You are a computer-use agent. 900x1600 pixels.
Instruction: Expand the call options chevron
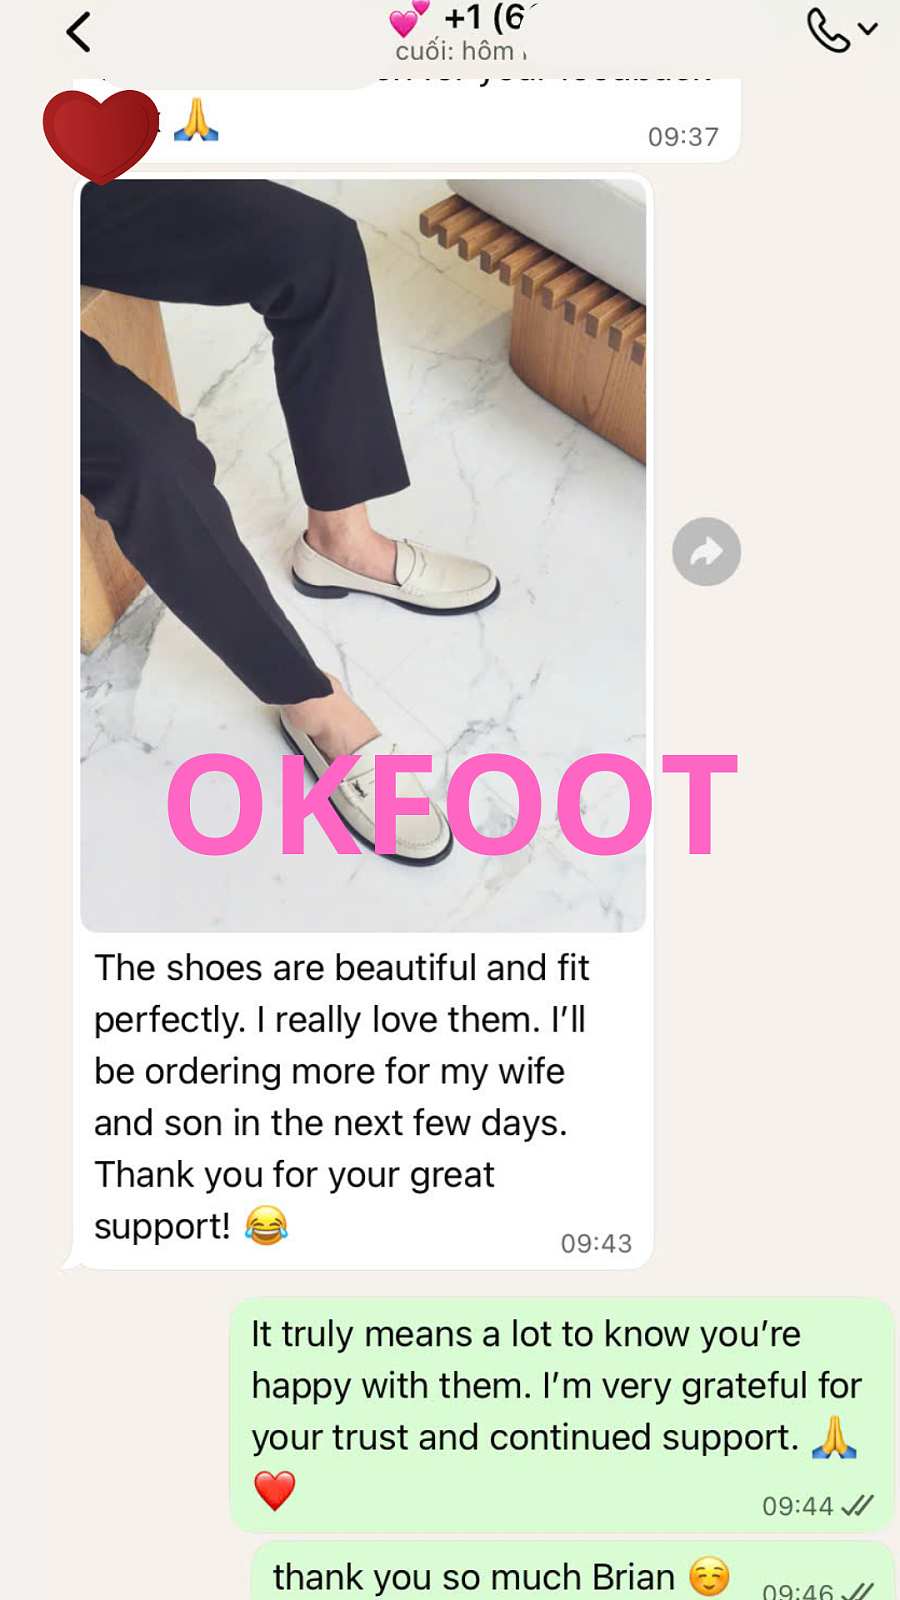pos(868,29)
